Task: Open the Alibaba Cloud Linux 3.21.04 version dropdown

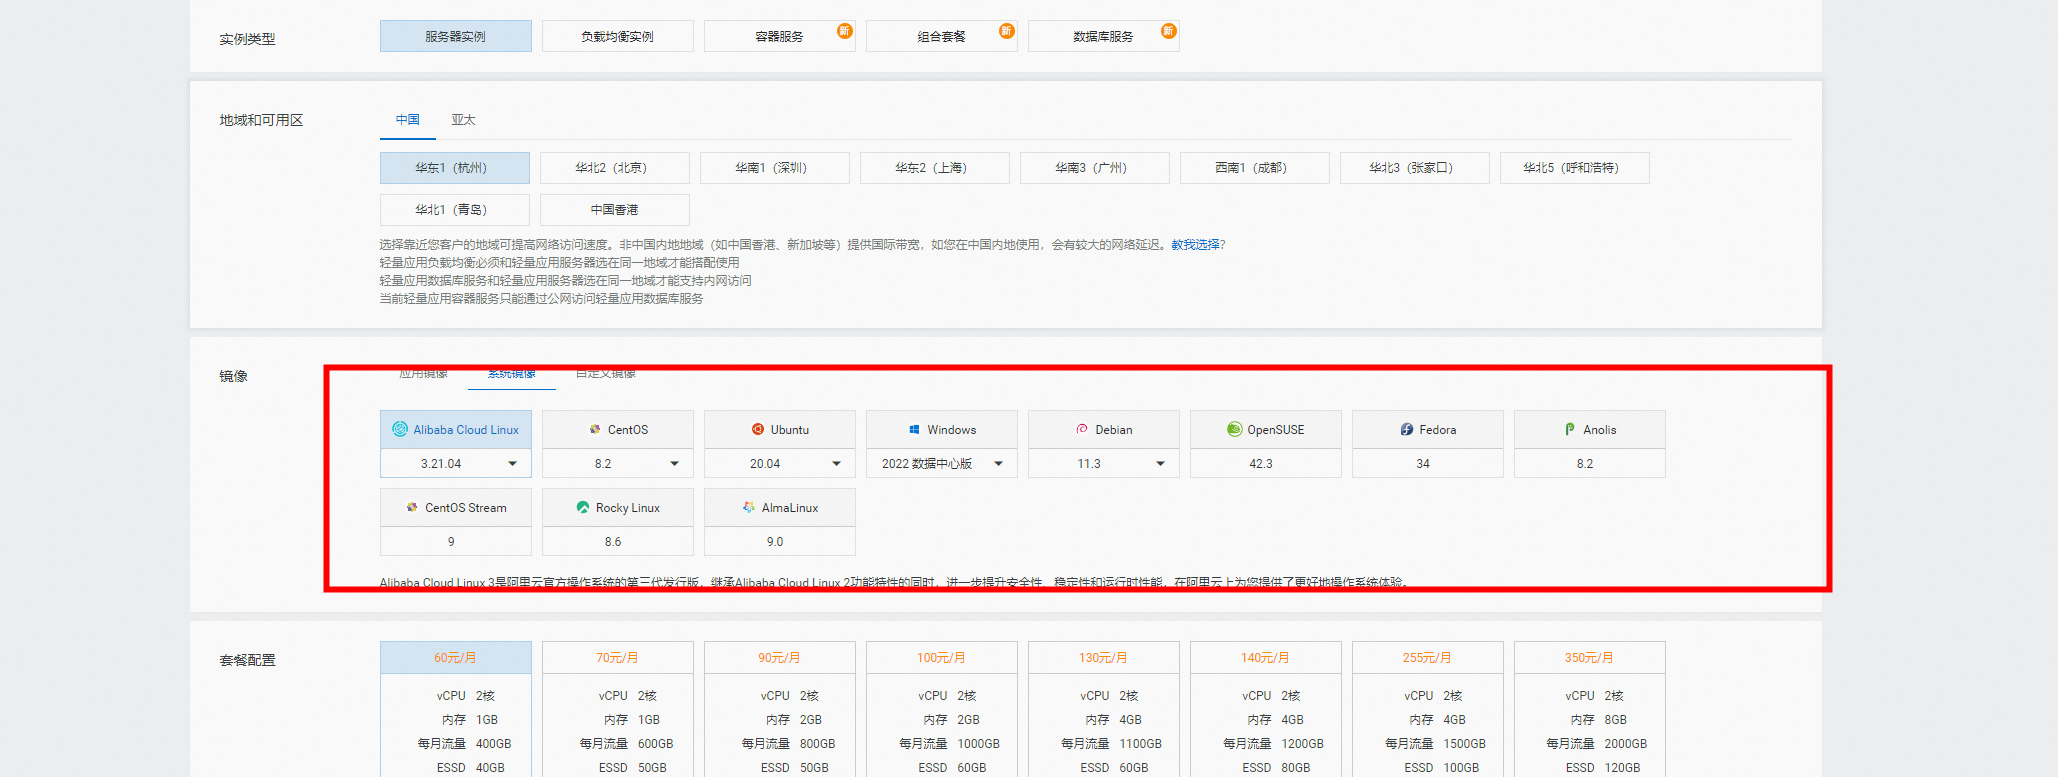Action: [456, 464]
